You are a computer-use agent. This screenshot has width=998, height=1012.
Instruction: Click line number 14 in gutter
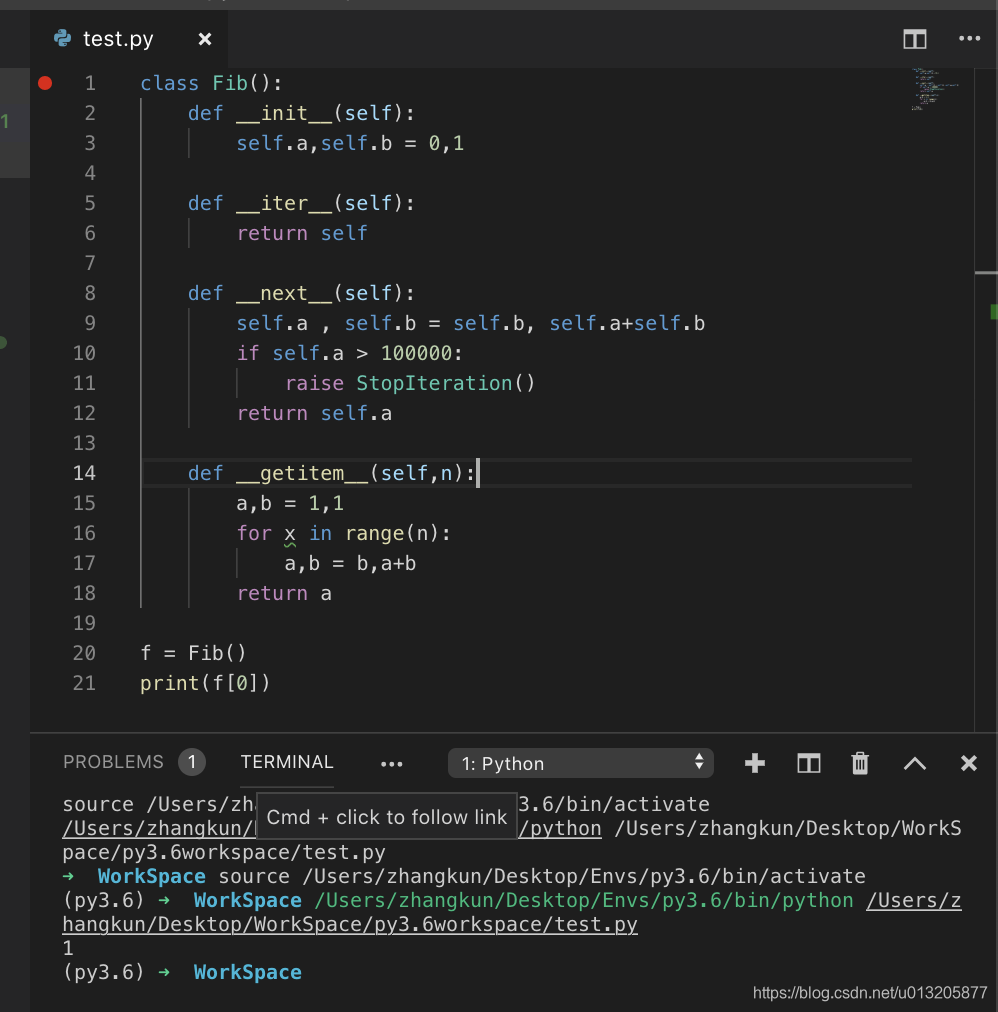(x=84, y=473)
